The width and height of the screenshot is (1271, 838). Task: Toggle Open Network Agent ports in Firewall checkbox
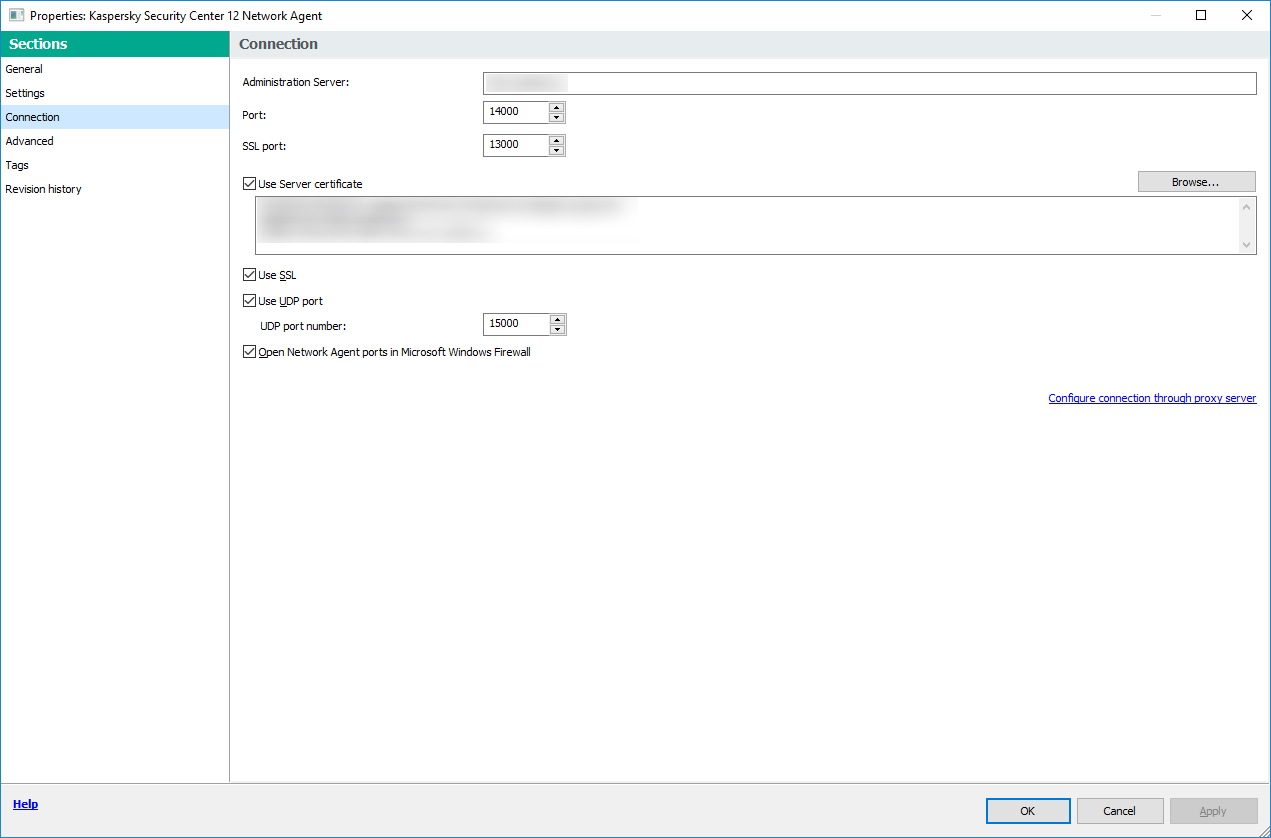(x=249, y=352)
